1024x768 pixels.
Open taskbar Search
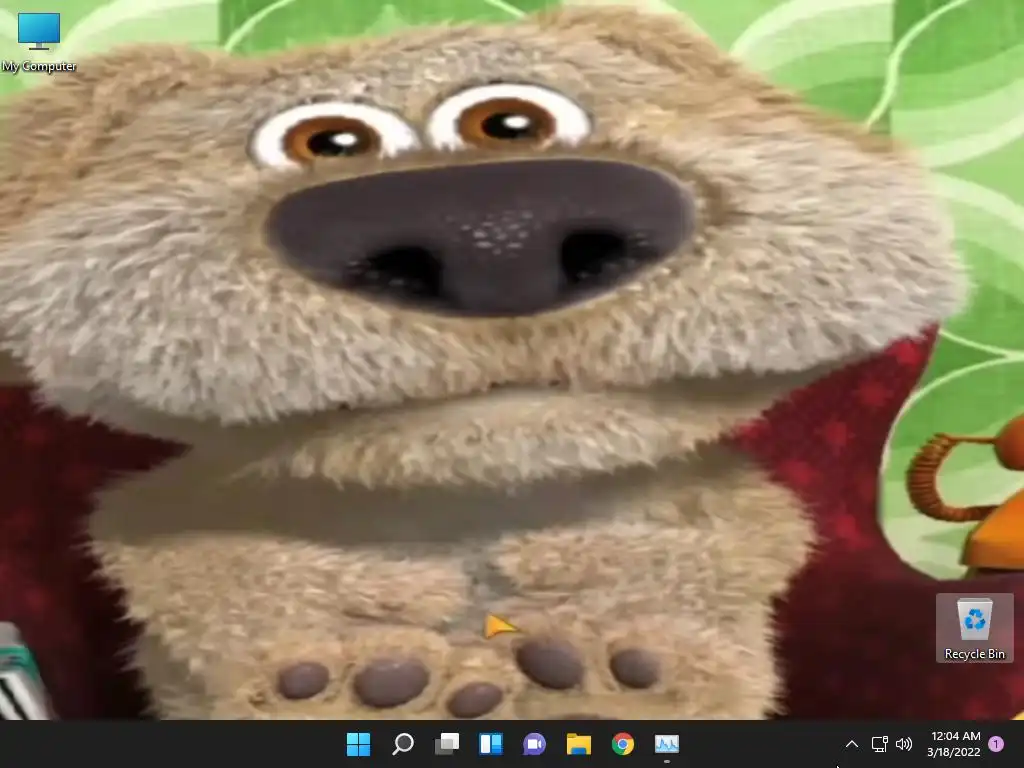click(x=402, y=744)
